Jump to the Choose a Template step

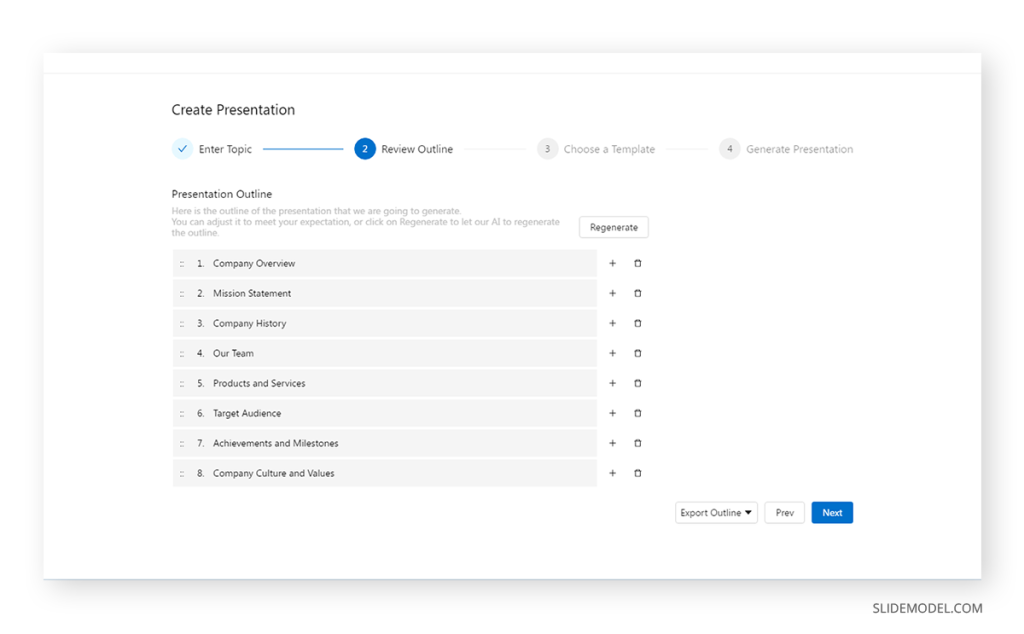pos(548,148)
